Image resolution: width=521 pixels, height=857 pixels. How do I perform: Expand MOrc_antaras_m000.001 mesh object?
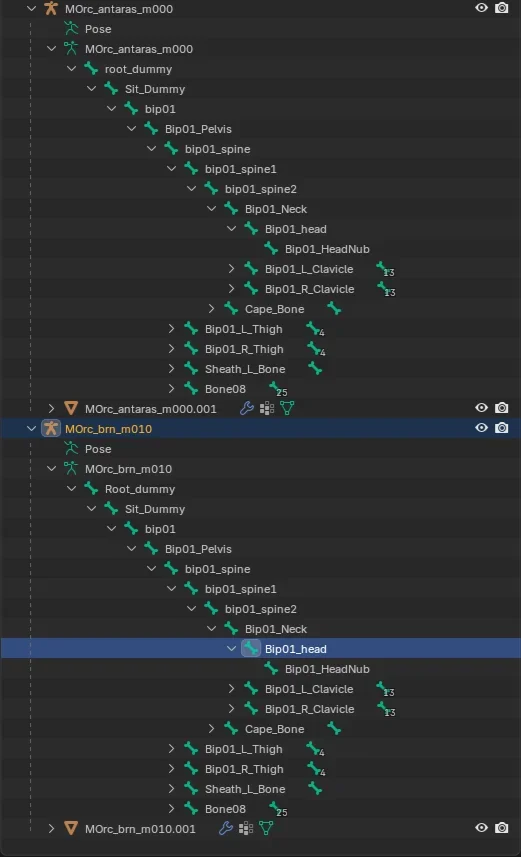pos(51,408)
